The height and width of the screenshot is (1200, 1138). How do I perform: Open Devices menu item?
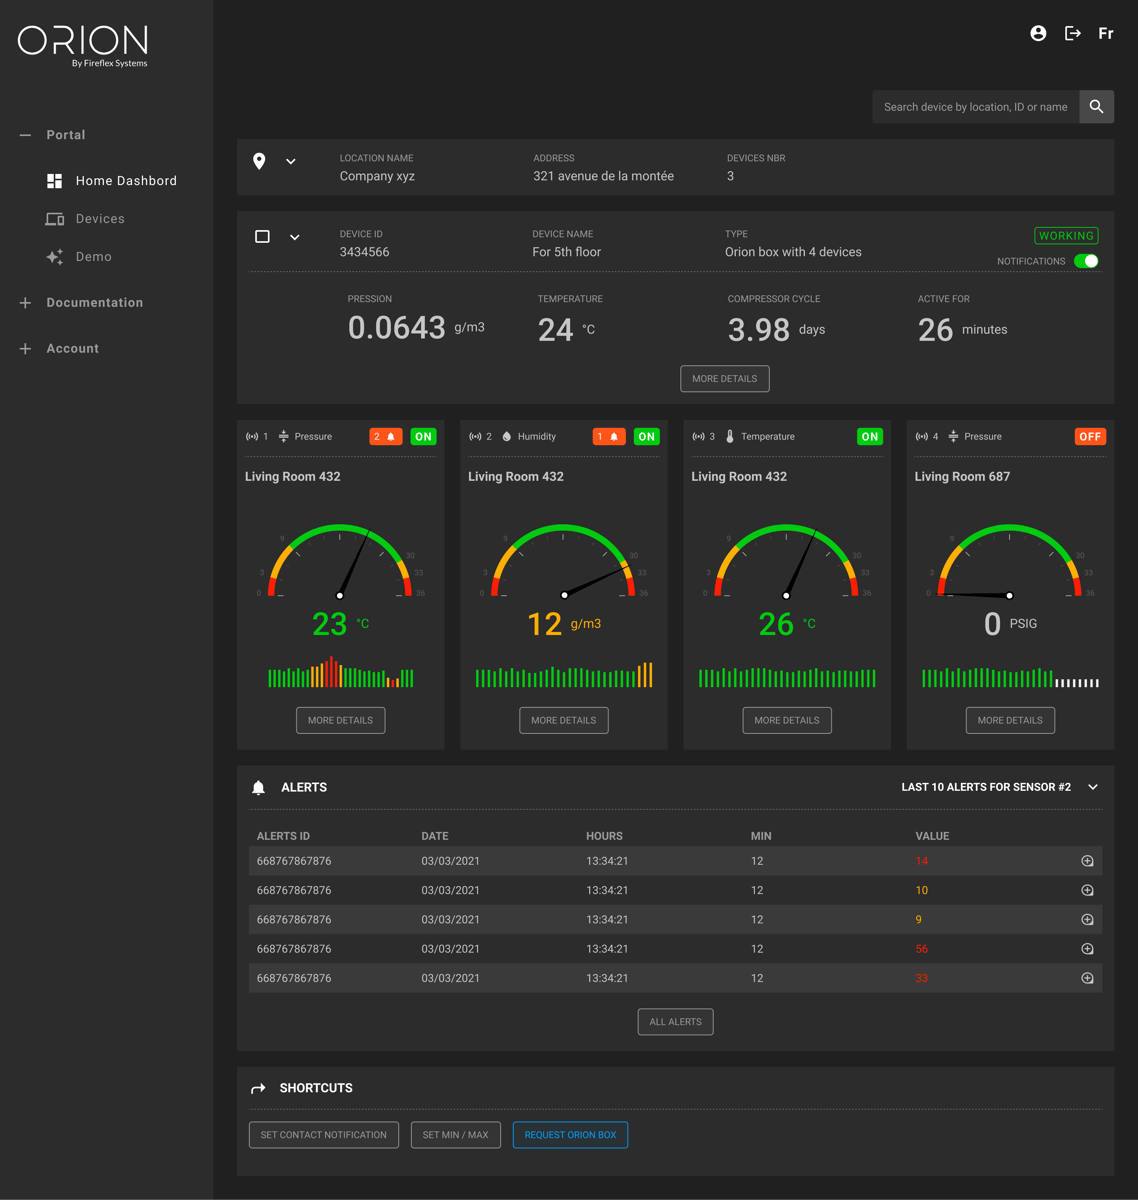tap(100, 219)
